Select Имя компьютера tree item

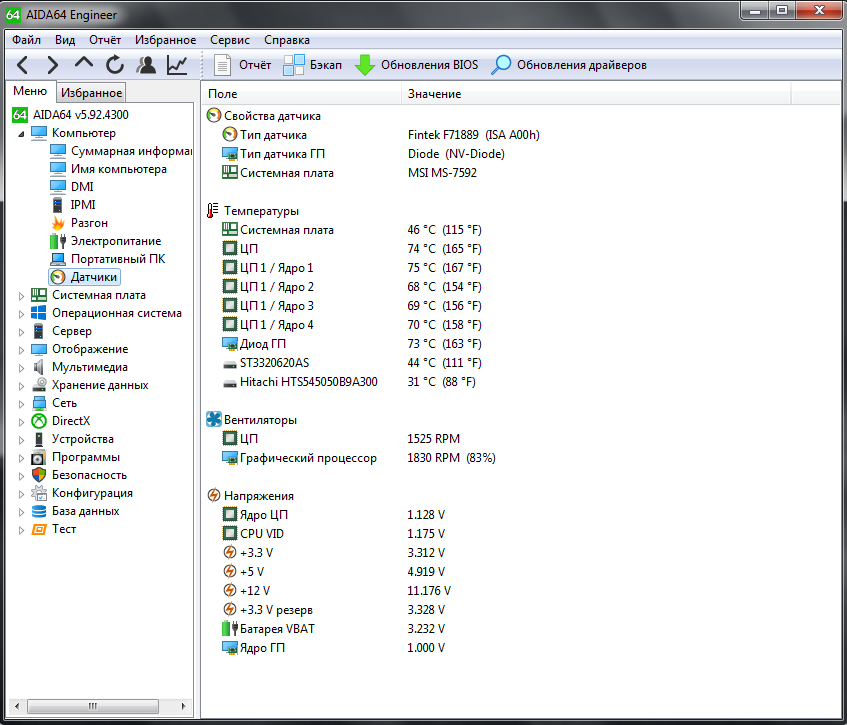tap(108, 169)
